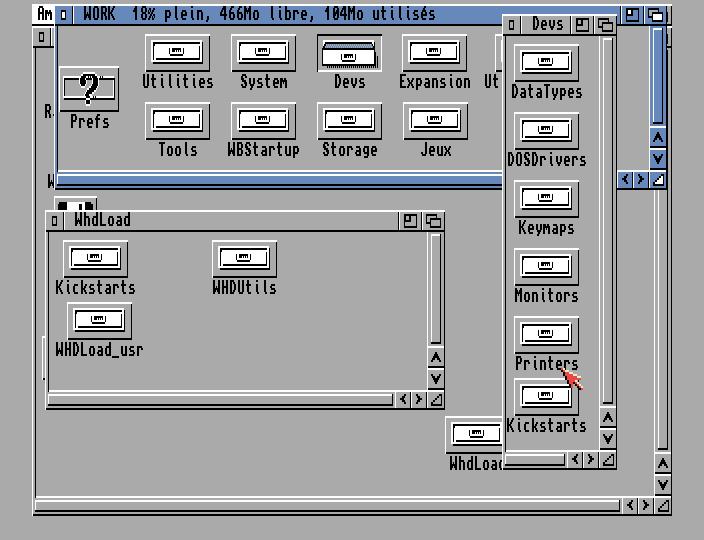704x540 pixels.
Task: Open the DataTypes drawer in Devs window
Action: [546, 63]
